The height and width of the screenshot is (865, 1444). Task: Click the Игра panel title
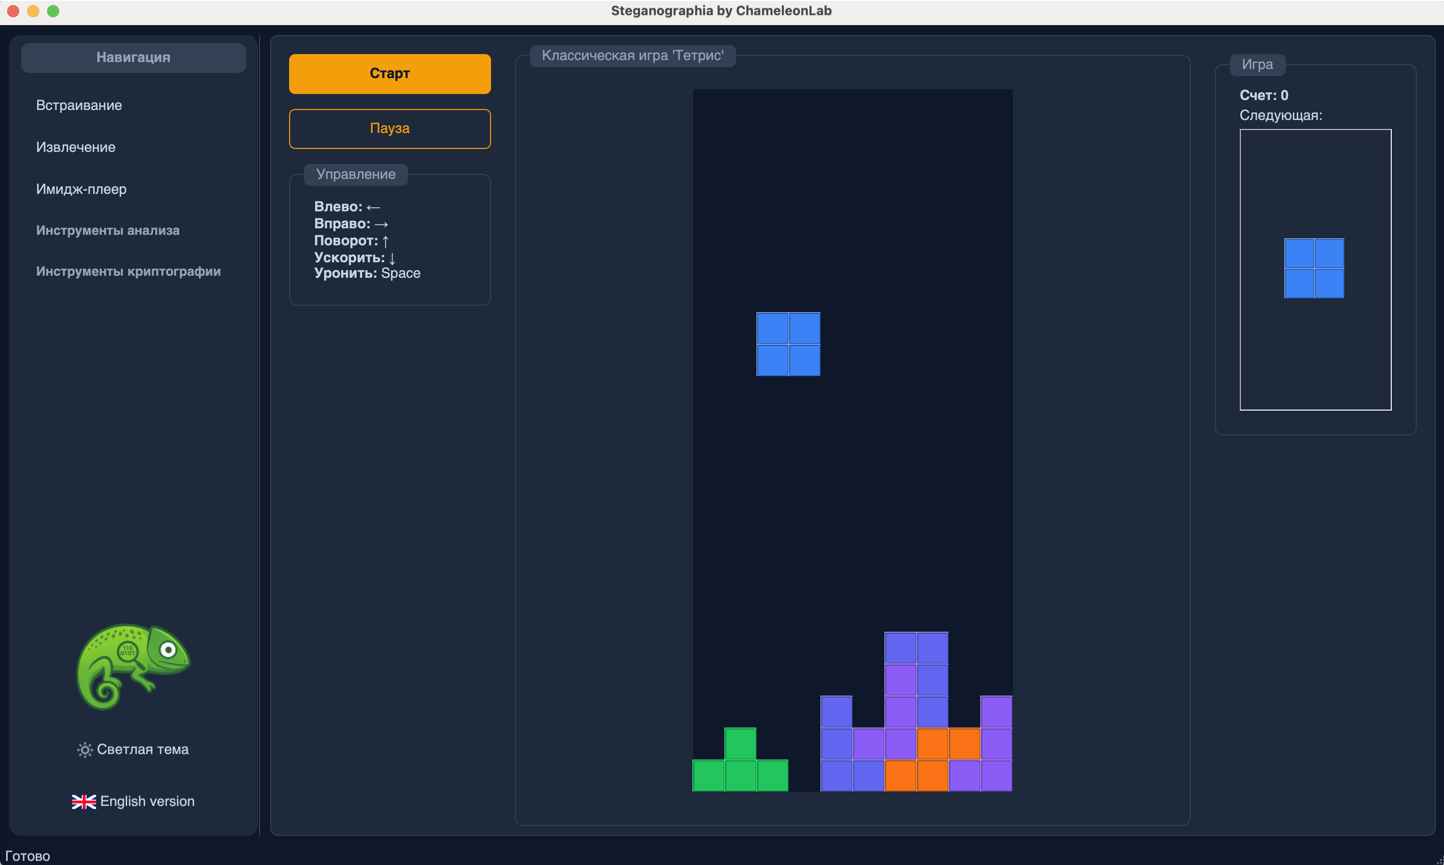[x=1257, y=65]
